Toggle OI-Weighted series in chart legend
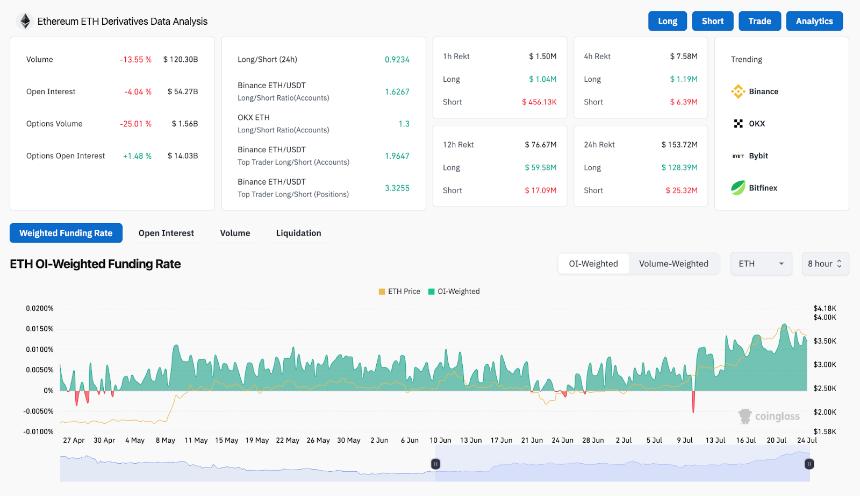 pos(453,291)
